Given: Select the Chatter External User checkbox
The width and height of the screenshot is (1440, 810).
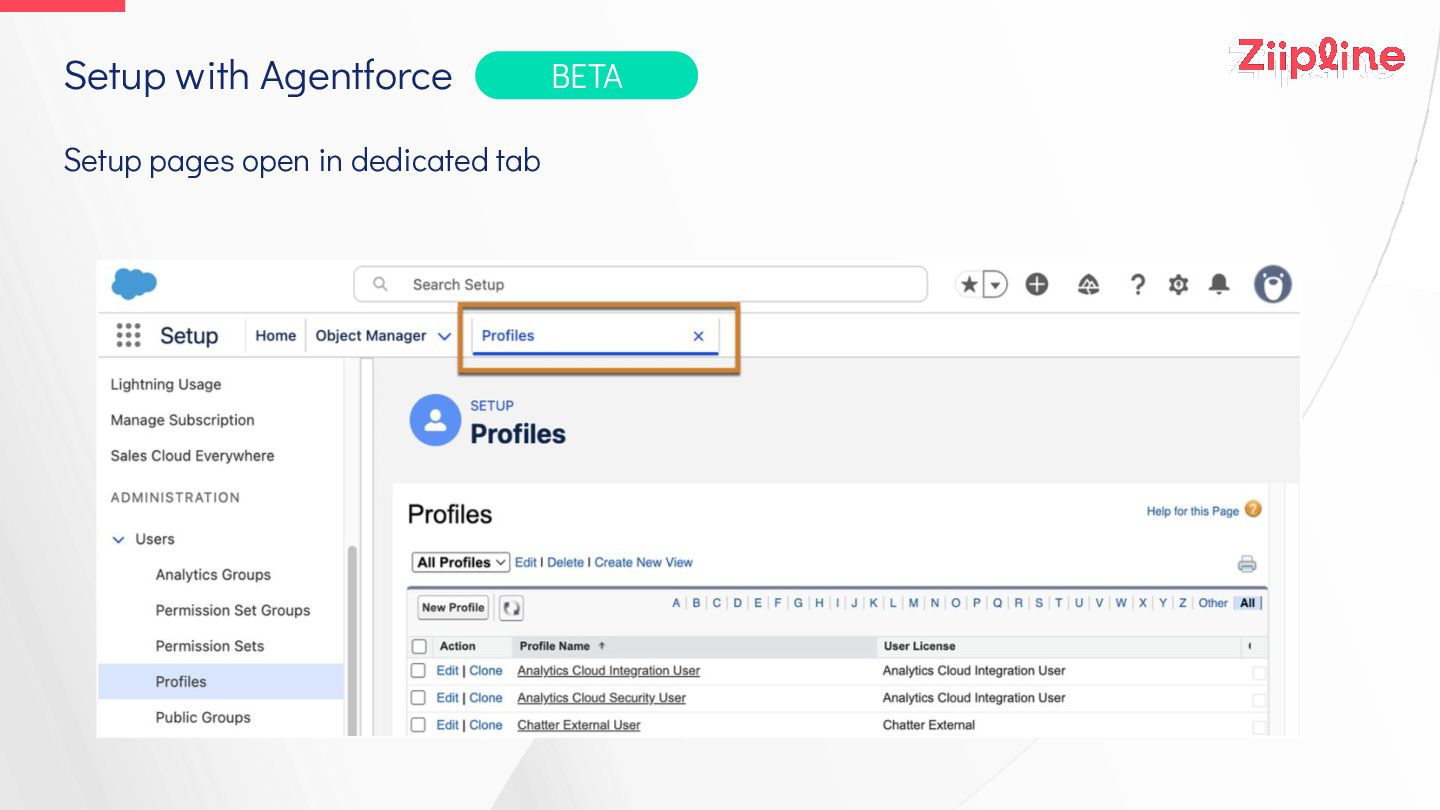Looking at the screenshot, I should pyautogui.click(x=419, y=725).
